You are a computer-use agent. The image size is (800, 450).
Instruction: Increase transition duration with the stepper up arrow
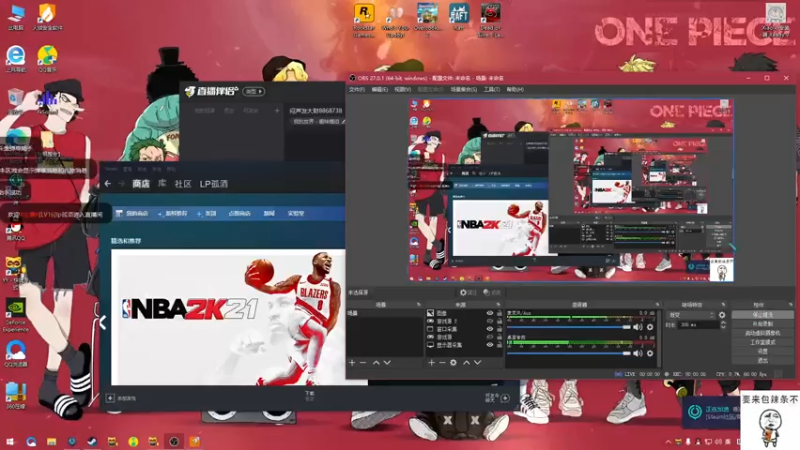723,322
